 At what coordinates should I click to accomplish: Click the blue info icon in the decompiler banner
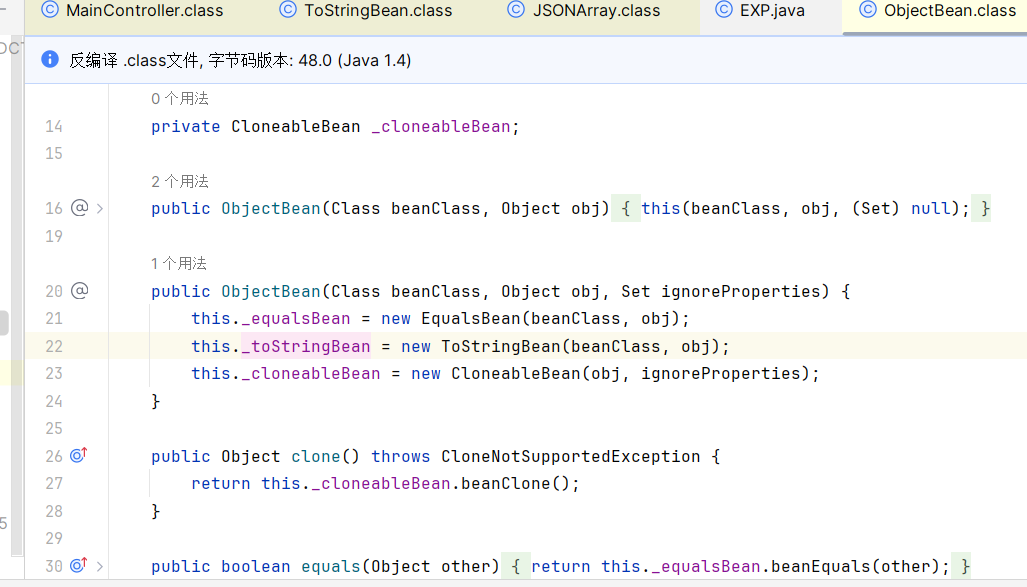pos(49,60)
